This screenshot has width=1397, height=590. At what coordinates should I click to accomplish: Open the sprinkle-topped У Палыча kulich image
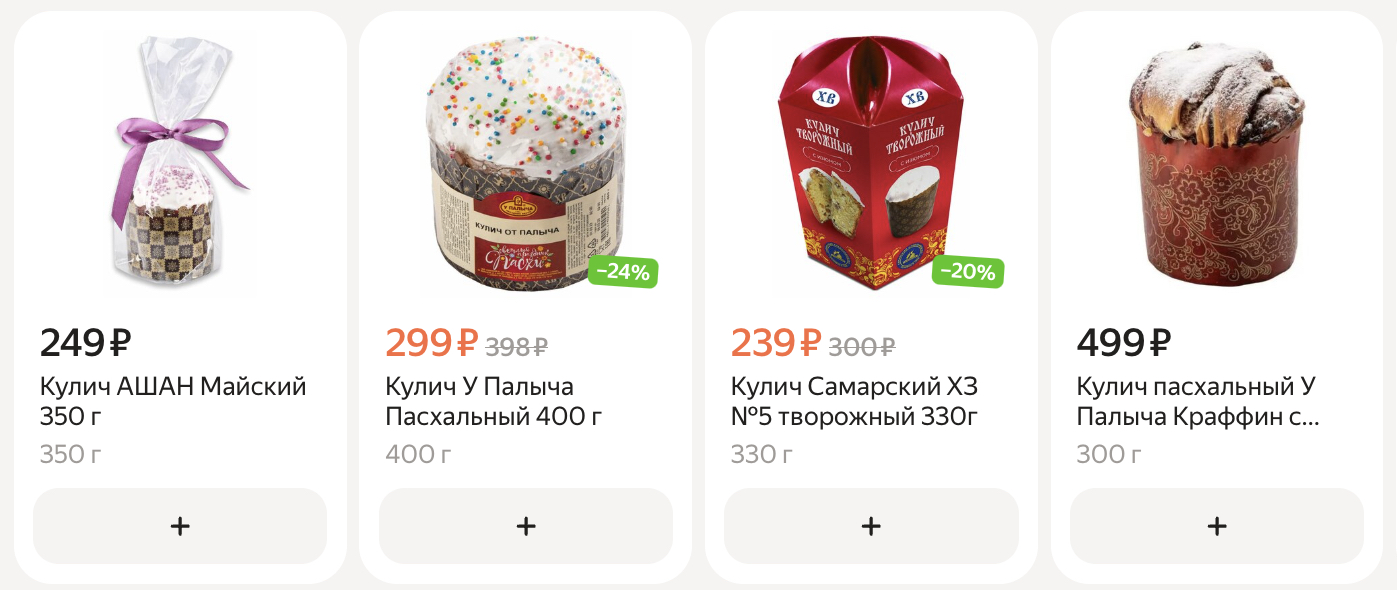(526, 163)
